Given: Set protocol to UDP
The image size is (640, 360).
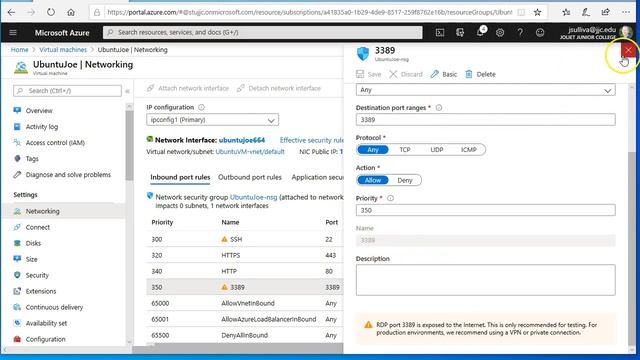Looking at the screenshot, I should pos(436,150).
